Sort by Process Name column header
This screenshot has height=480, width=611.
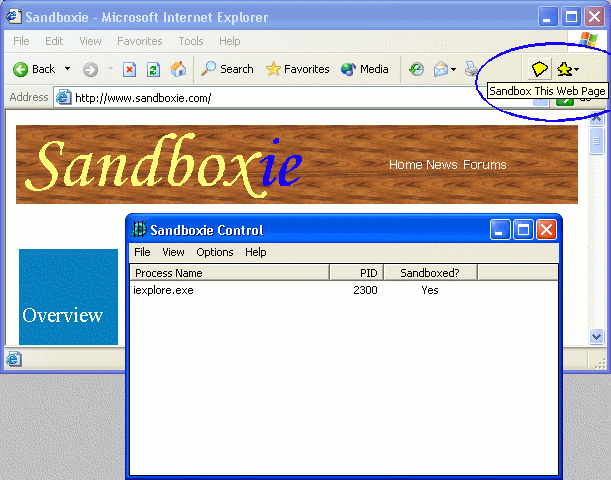230,273
